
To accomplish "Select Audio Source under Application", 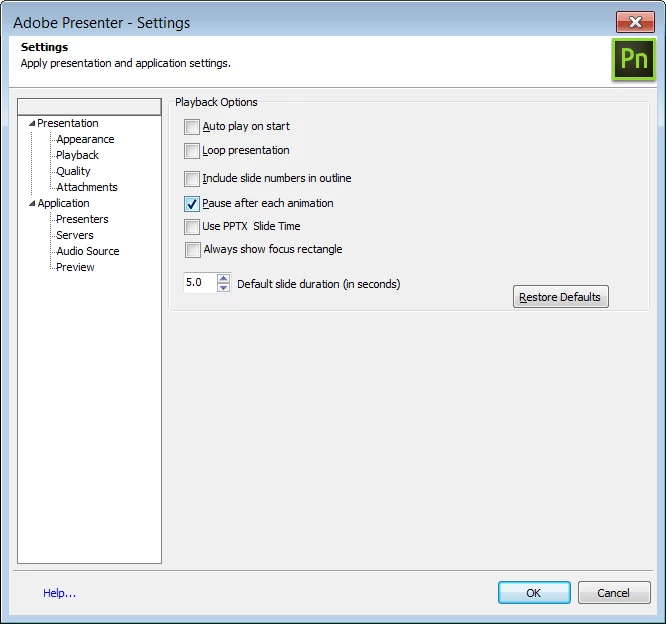I will (87, 251).
